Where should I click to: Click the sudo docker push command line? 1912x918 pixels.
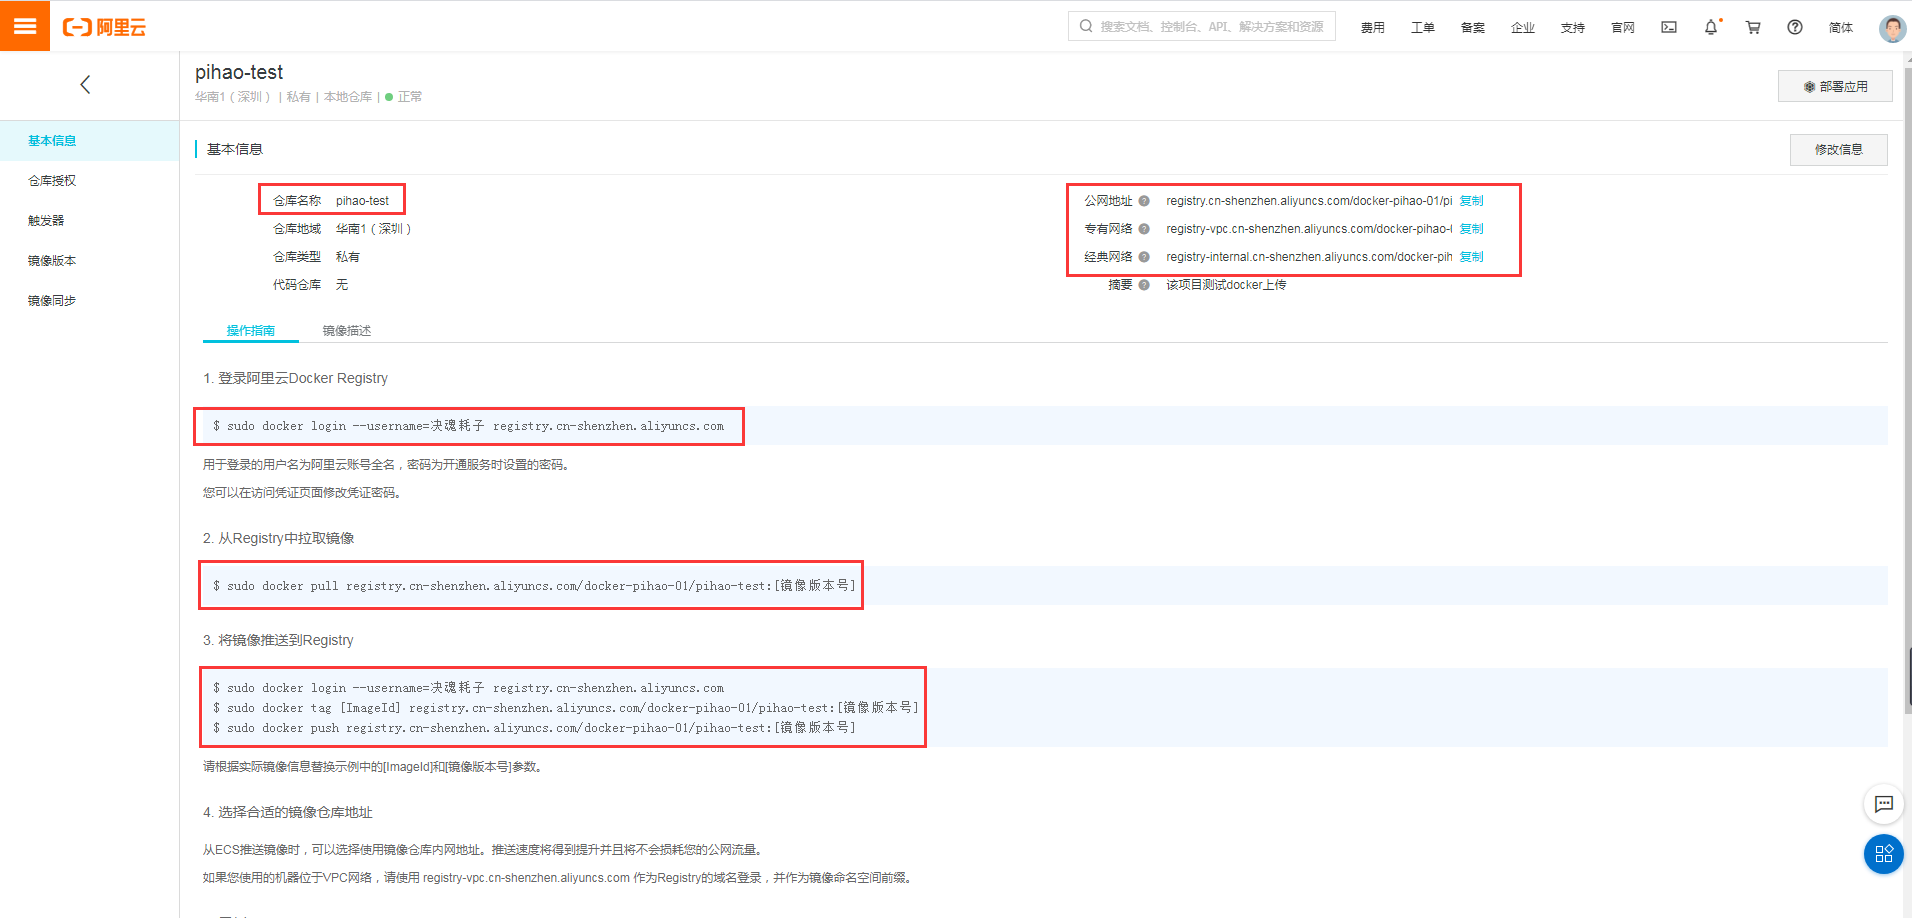pyautogui.click(x=534, y=728)
